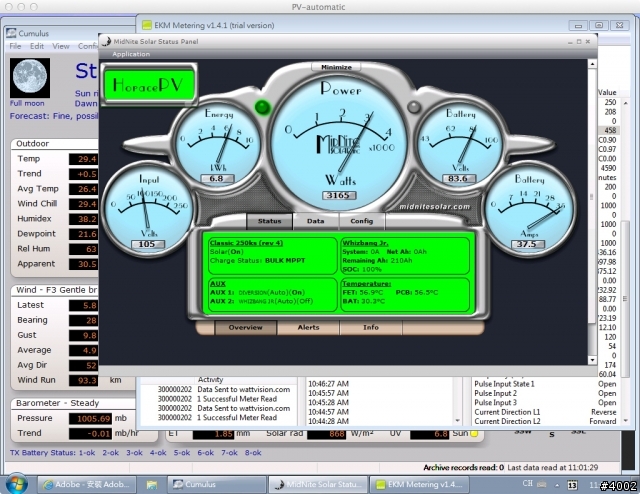
Task: Click the yellow Sun indicator in Cumulus
Action: pyautogui.click(x=474, y=434)
